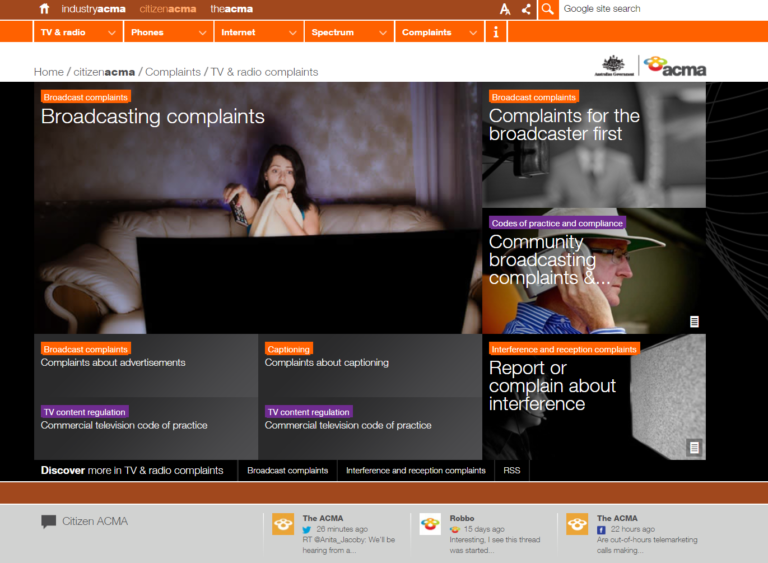768x563 pixels.
Task: Click right TV content regulation tag
Action: 309,412
